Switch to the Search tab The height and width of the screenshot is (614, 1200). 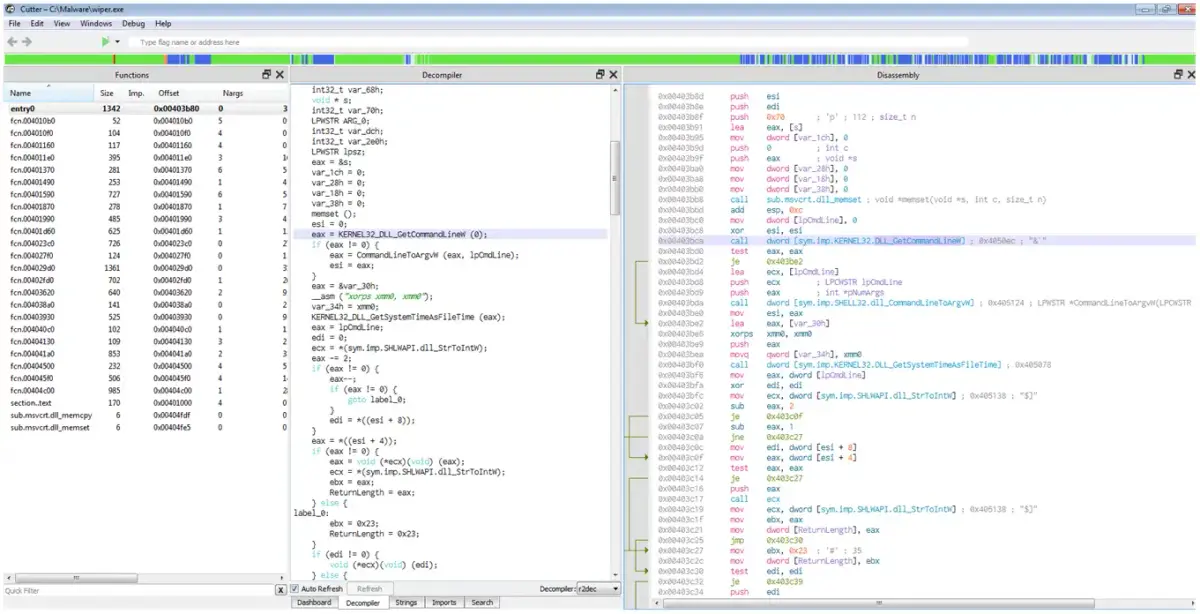coord(482,602)
